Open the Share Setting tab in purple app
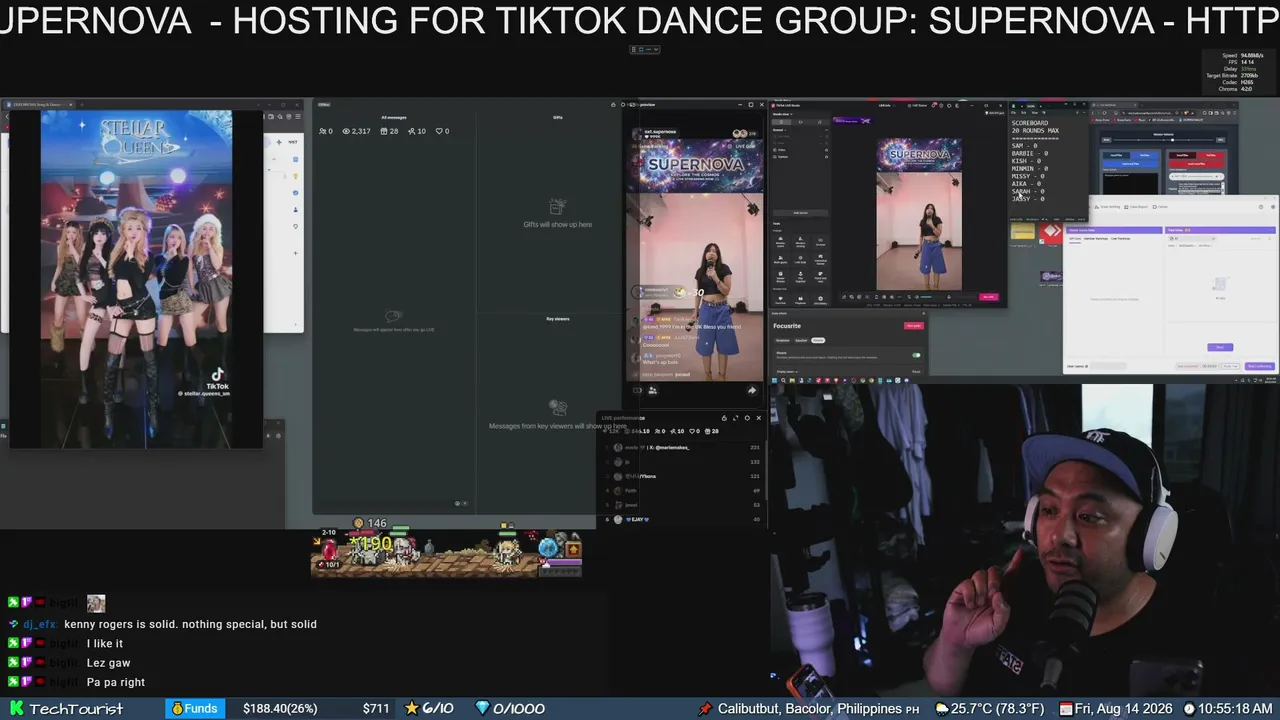Viewport: 1280px width, 720px height. [x=1108, y=207]
